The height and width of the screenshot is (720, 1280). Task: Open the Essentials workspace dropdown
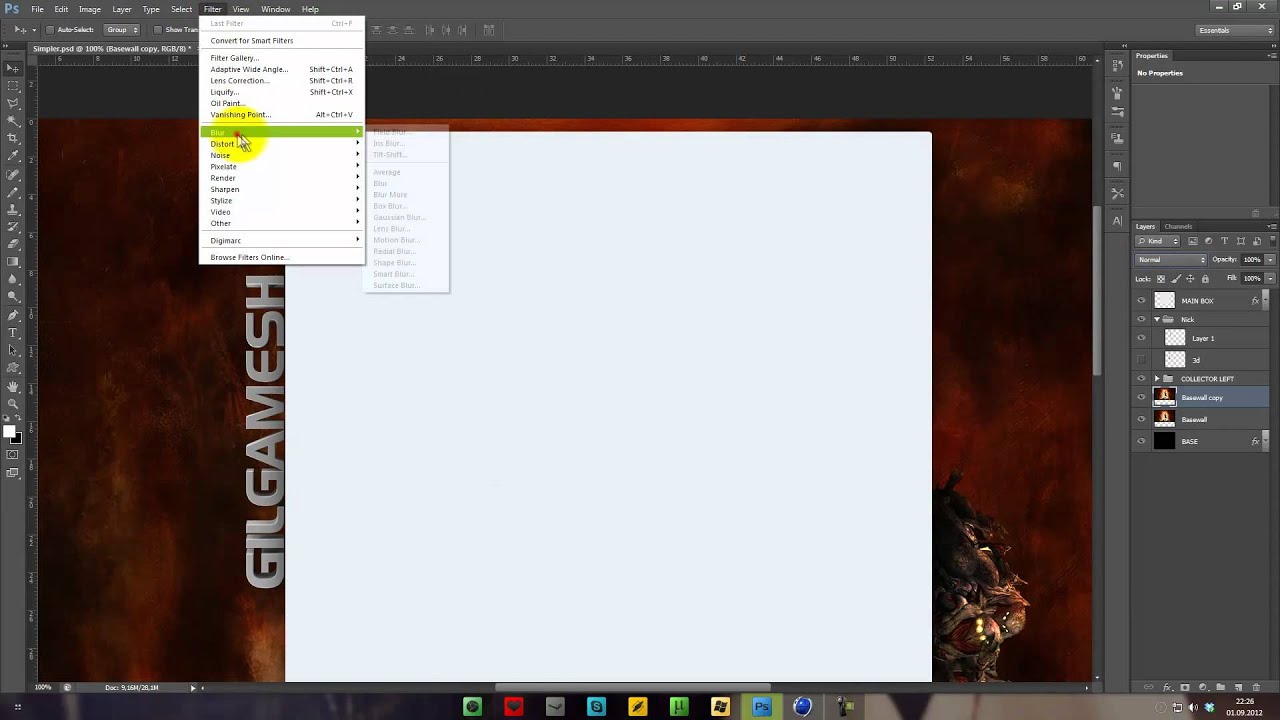click(1235, 30)
